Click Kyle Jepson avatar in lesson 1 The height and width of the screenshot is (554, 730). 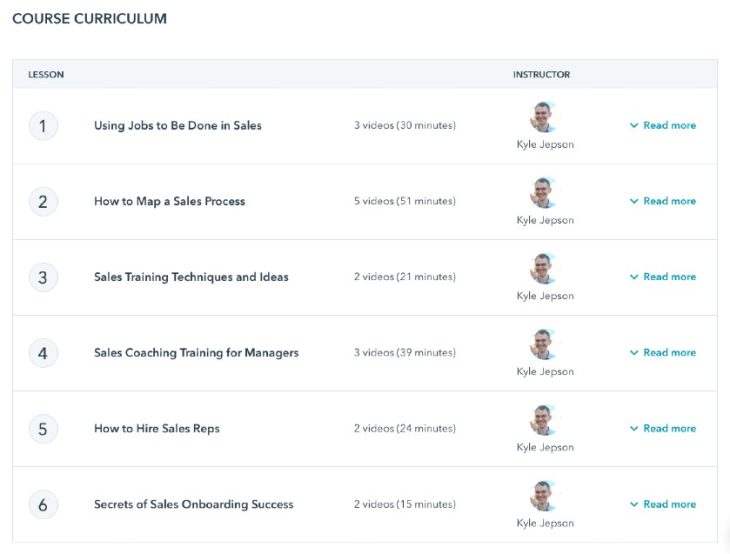[x=544, y=118]
